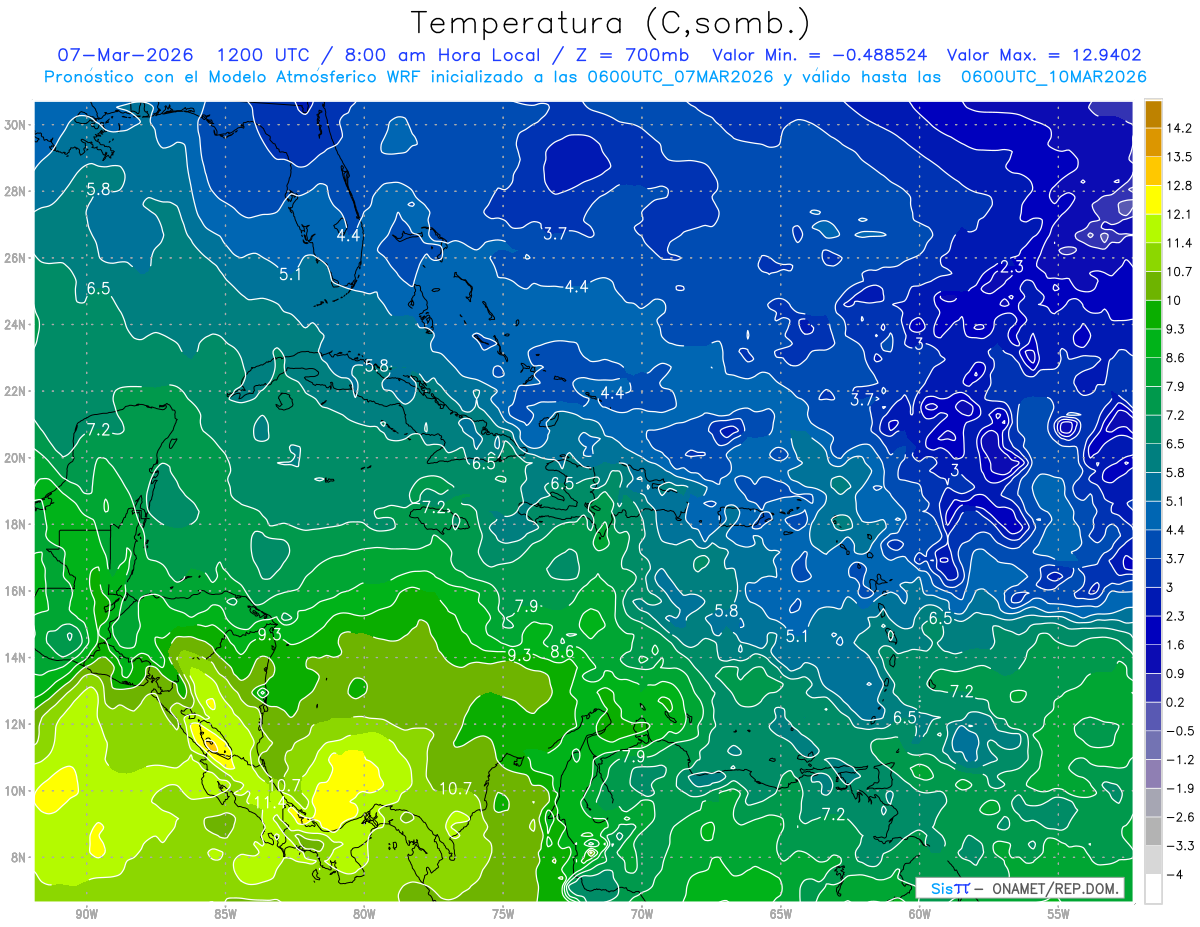Viewport: 1200px width, 927px height.
Task: Click the "3.7" contour label near 28N
Action: [x=555, y=234]
